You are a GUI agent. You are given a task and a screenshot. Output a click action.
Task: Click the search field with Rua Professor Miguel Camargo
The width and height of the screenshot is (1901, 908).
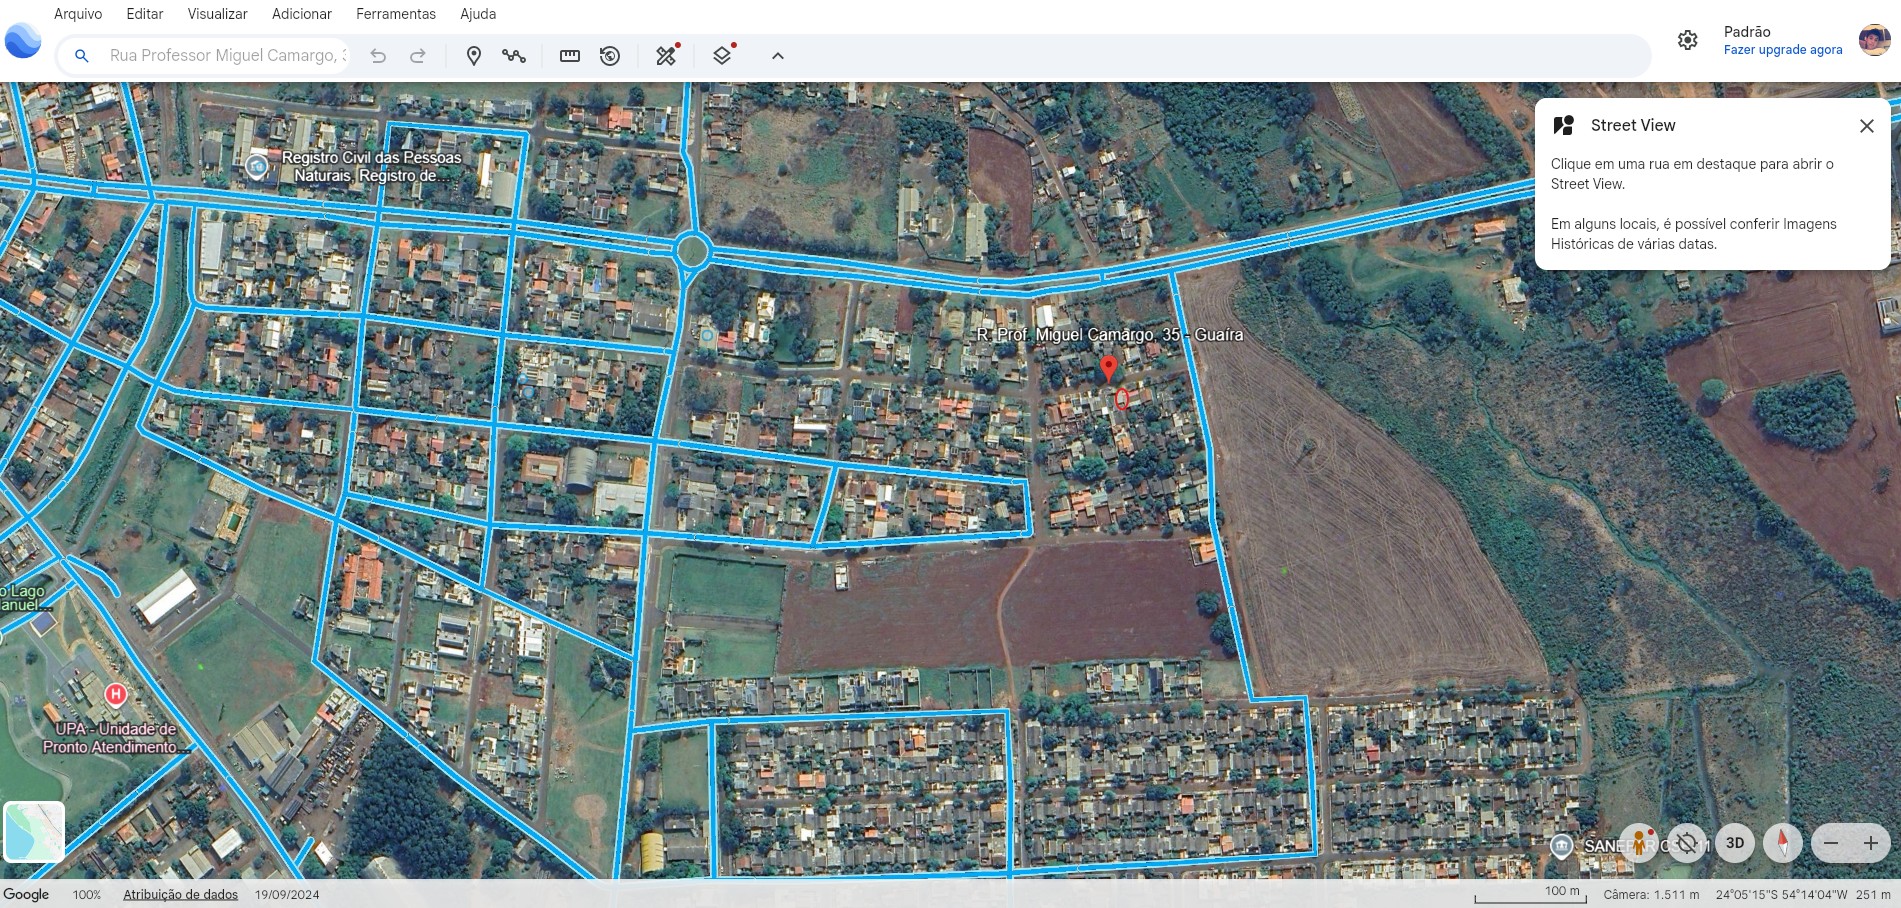tap(228, 56)
